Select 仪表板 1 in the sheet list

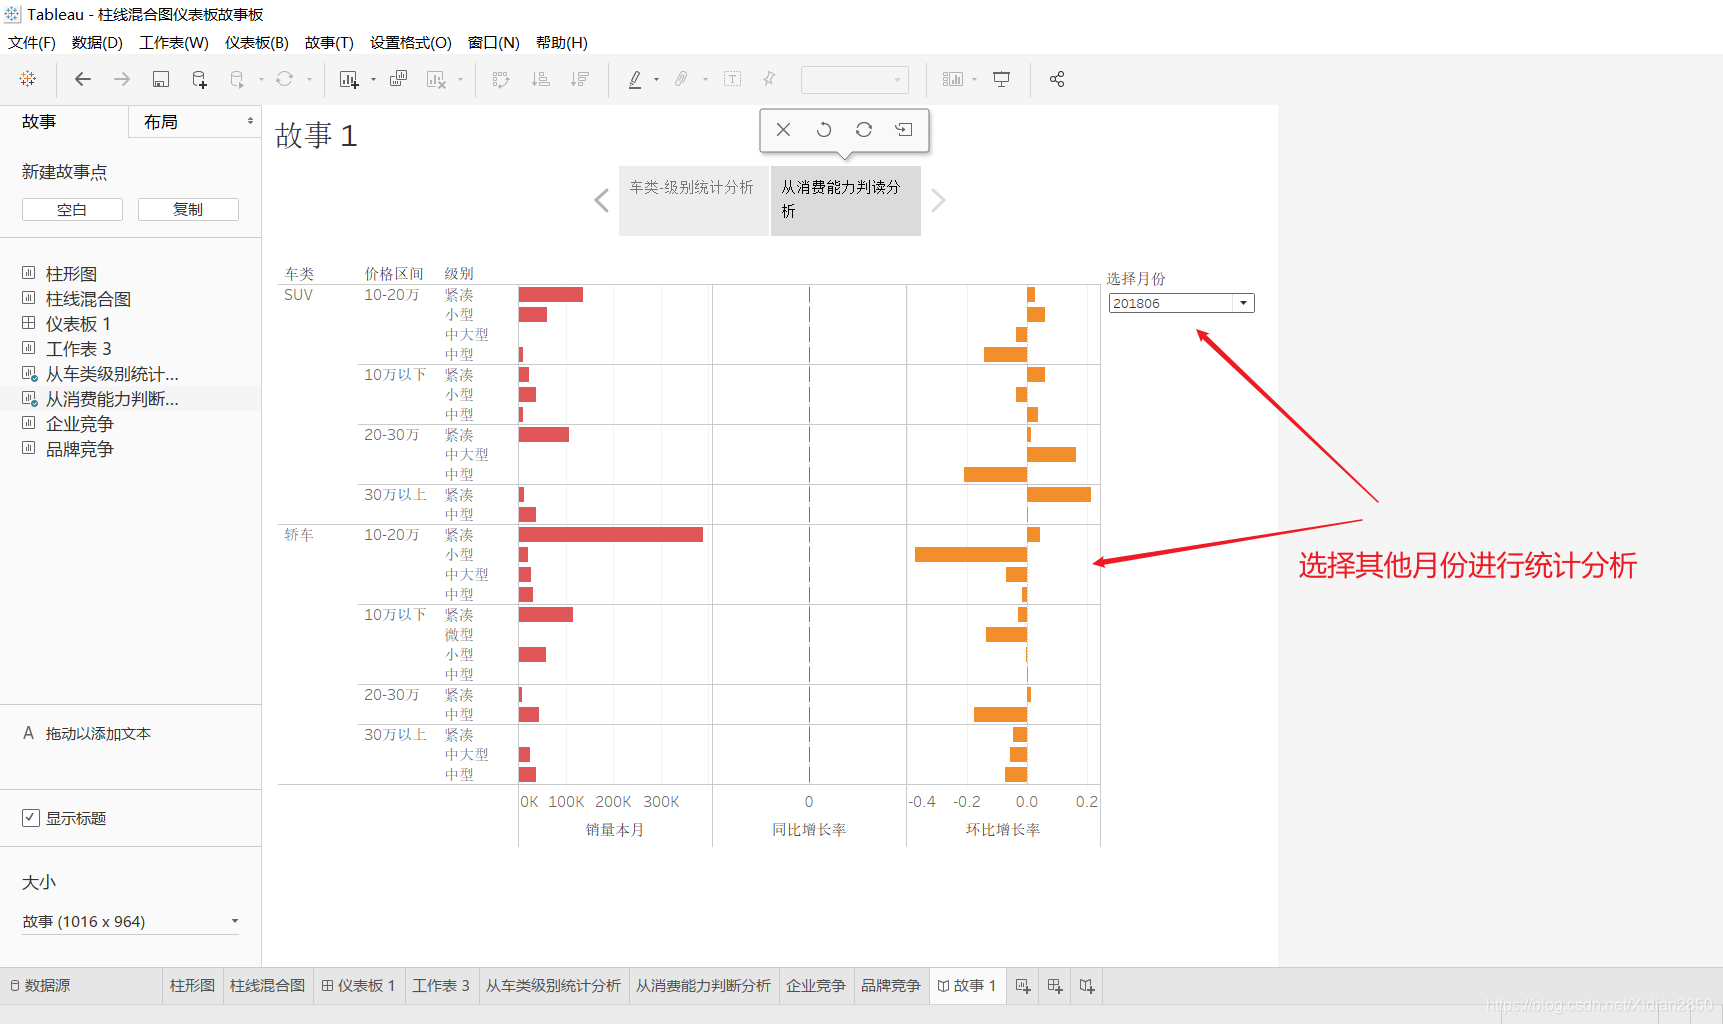(x=78, y=324)
